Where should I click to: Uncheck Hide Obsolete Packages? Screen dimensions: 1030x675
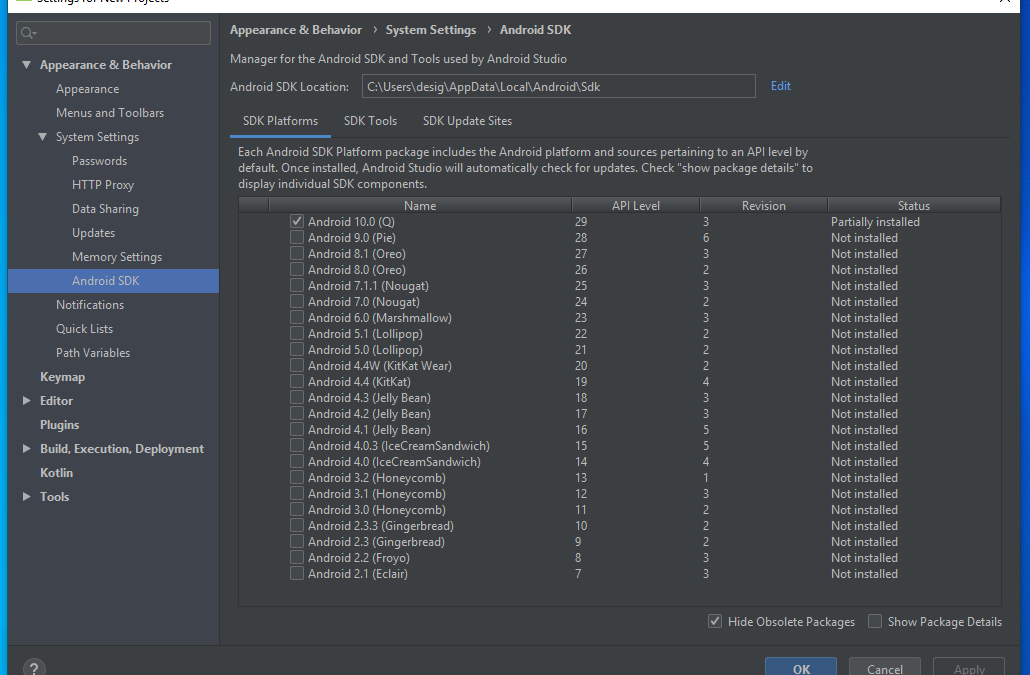(x=715, y=621)
